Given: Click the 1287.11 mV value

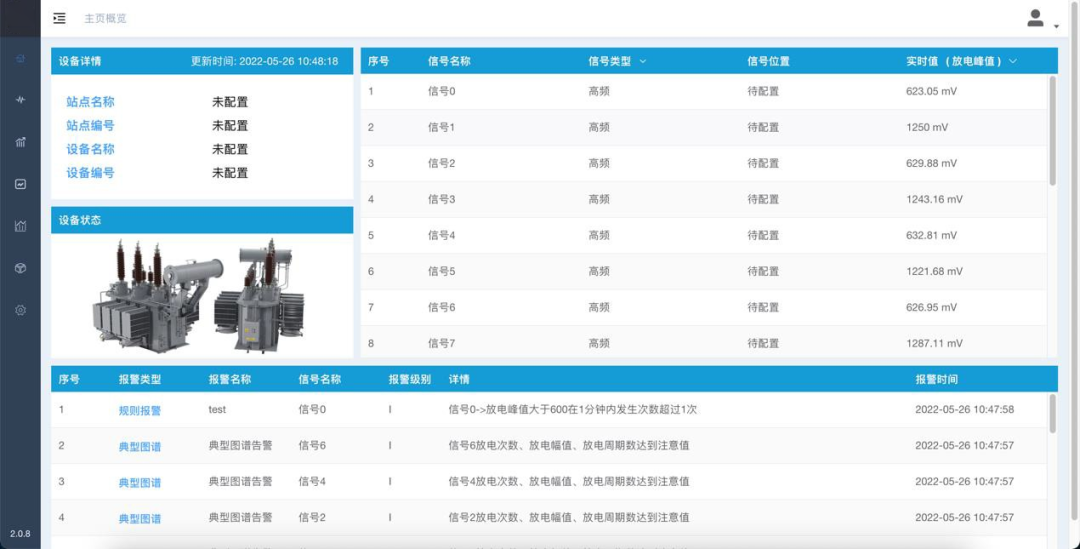Looking at the screenshot, I should [934, 343].
